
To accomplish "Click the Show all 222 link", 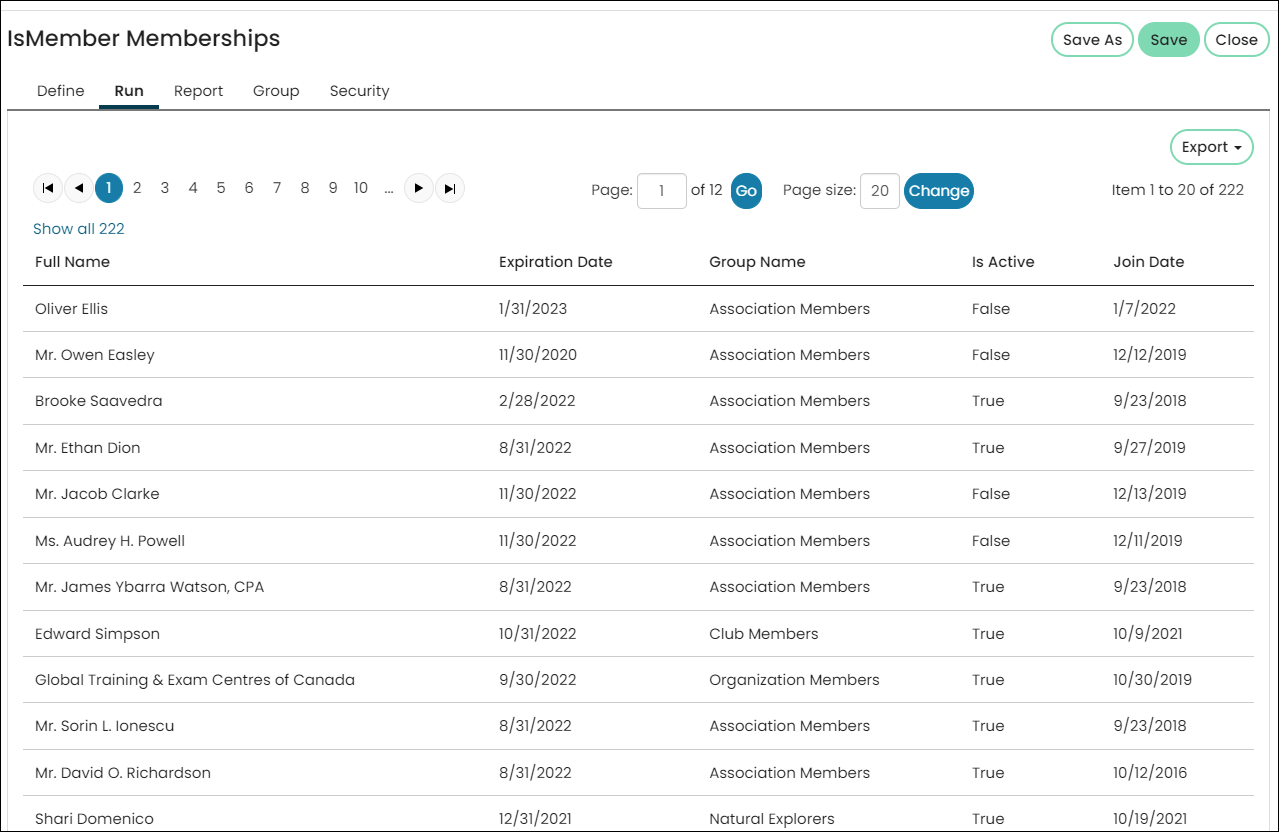I will [x=79, y=229].
